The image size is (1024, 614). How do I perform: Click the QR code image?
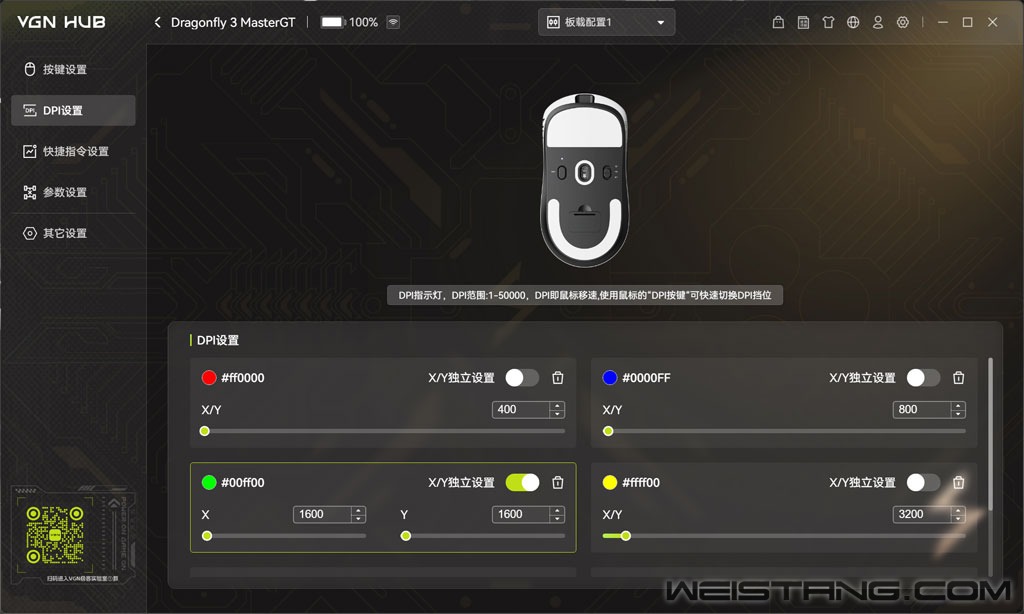pos(55,535)
